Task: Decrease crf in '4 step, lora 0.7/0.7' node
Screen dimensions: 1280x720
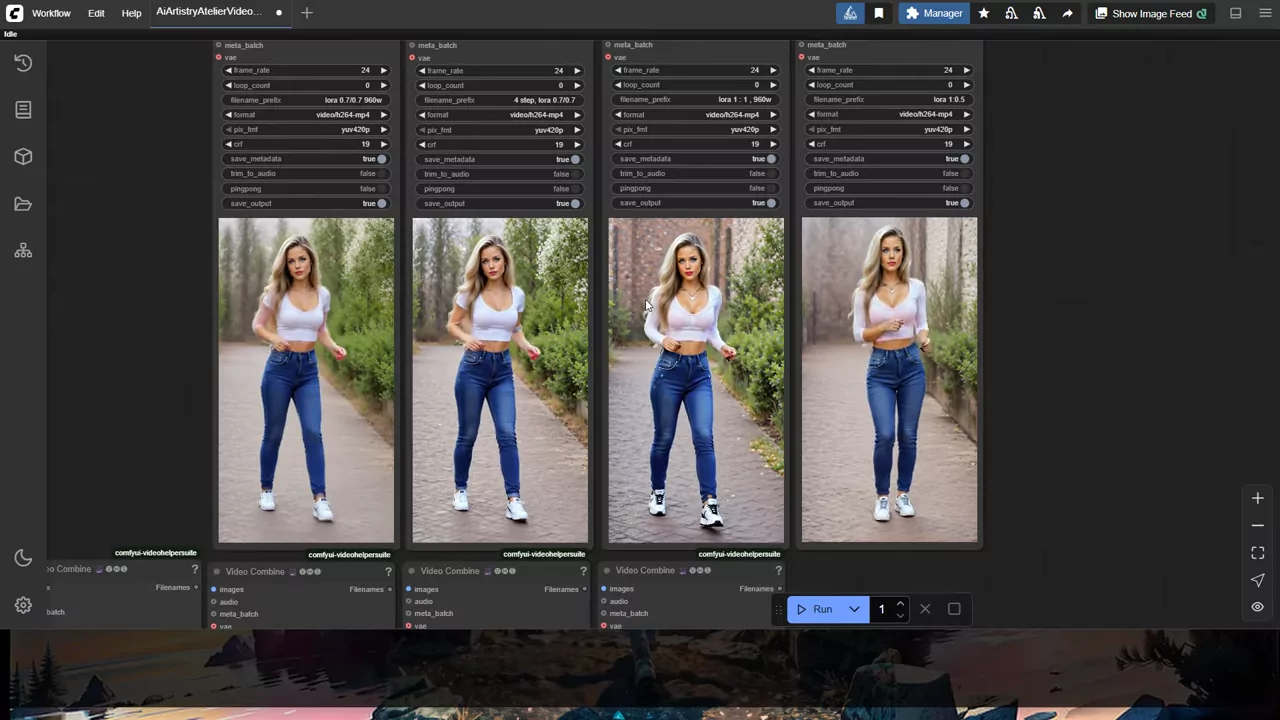Action: click(x=423, y=145)
